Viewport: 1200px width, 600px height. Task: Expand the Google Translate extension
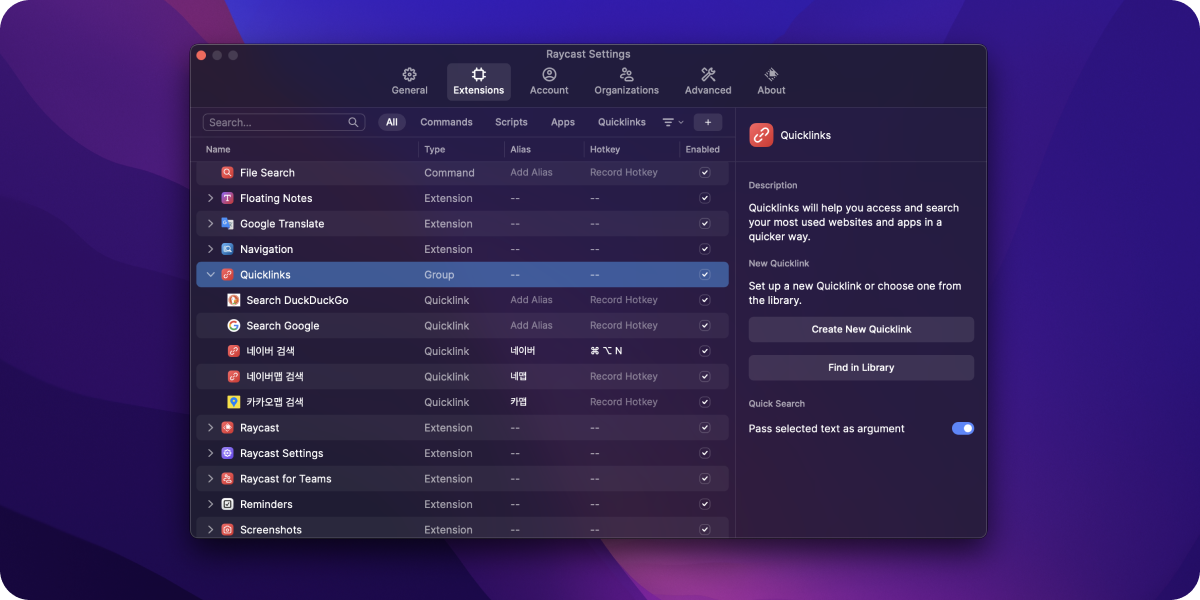(210, 224)
